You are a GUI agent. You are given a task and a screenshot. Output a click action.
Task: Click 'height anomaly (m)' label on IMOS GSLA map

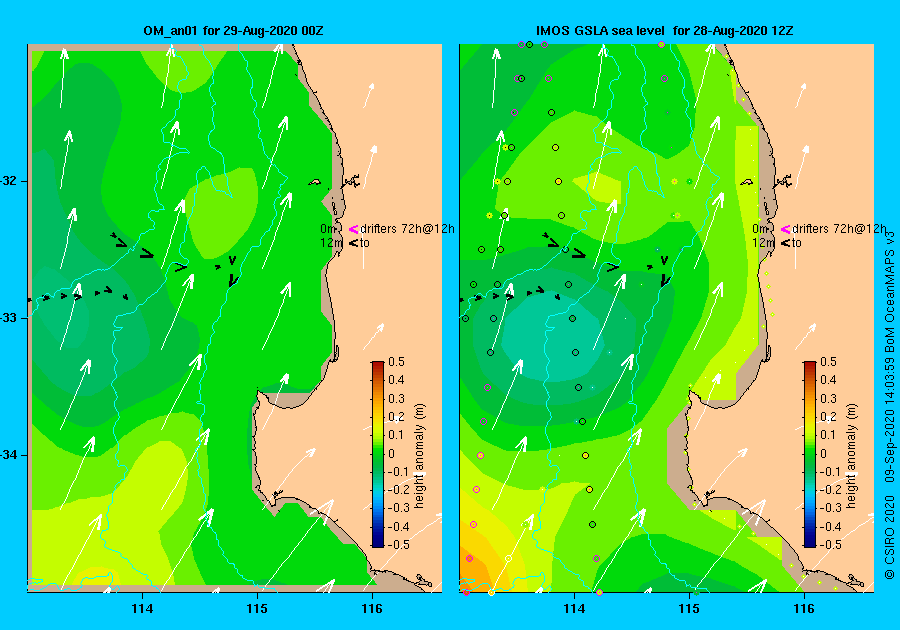(x=851, y=456)
